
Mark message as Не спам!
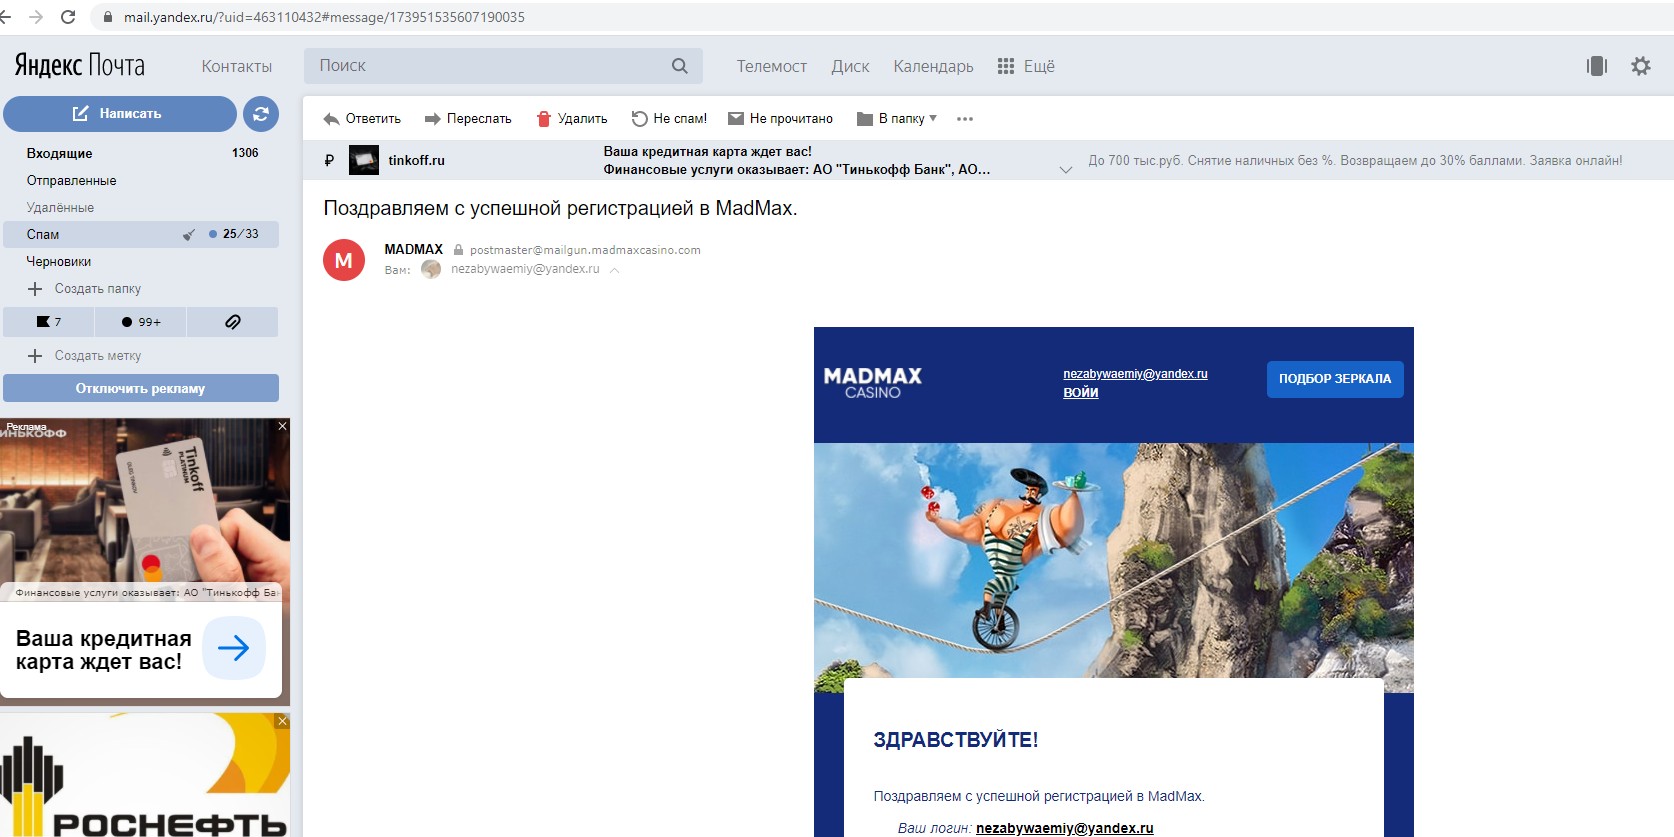click(x=669, y=119)
